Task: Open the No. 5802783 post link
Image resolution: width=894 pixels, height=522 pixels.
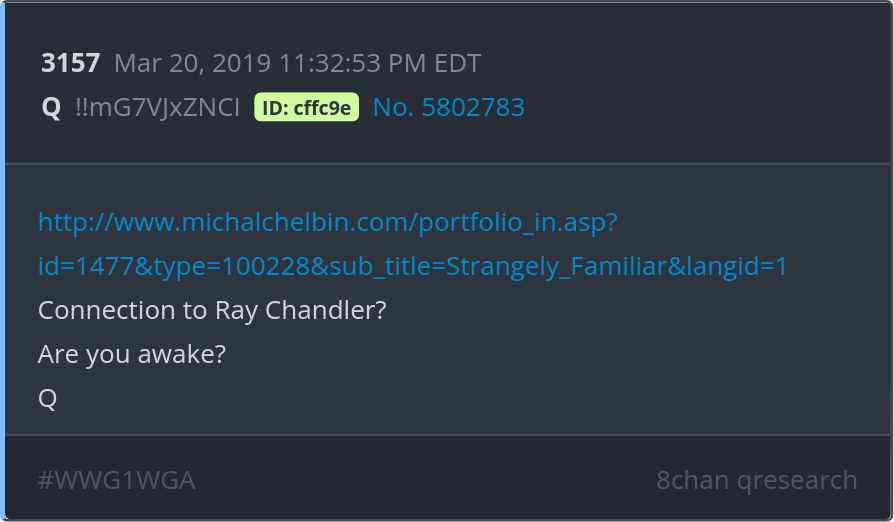Action: click(449, 107)
